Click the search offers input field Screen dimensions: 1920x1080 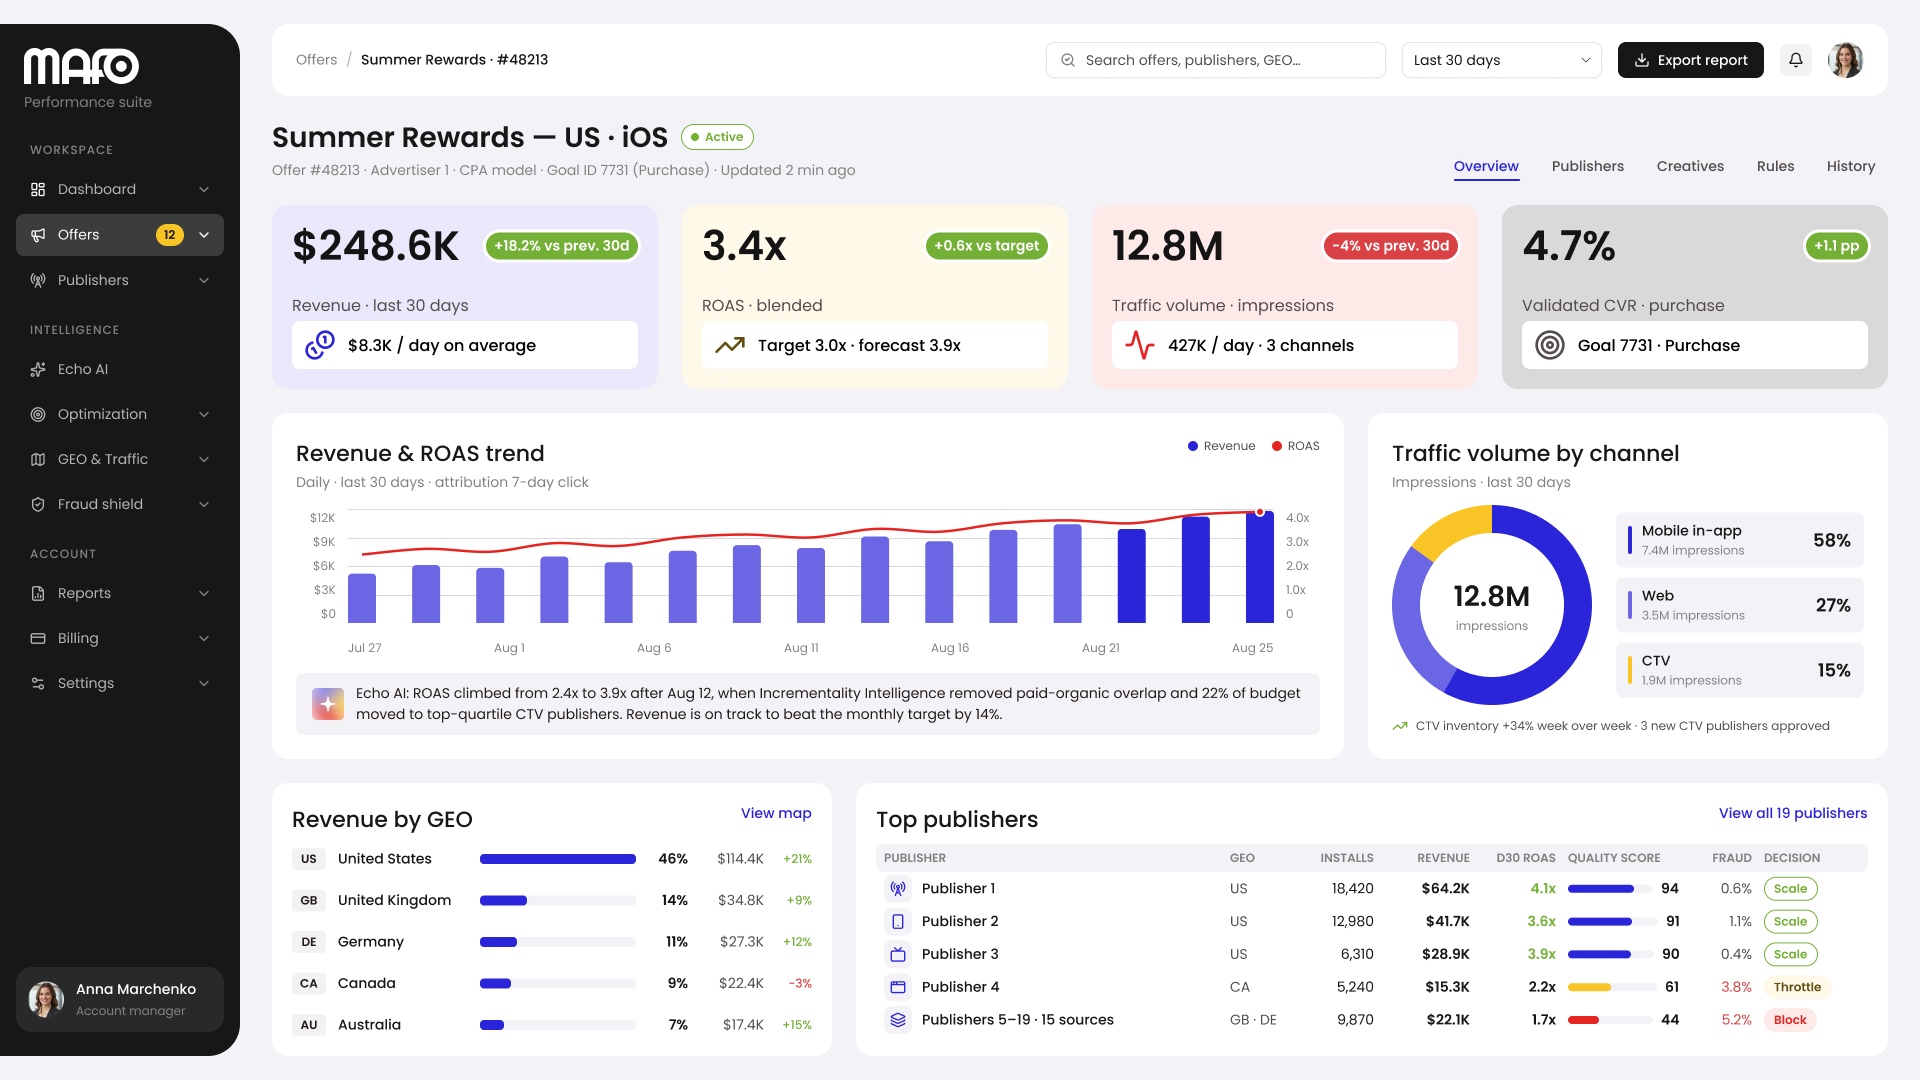click(1216, 60)
